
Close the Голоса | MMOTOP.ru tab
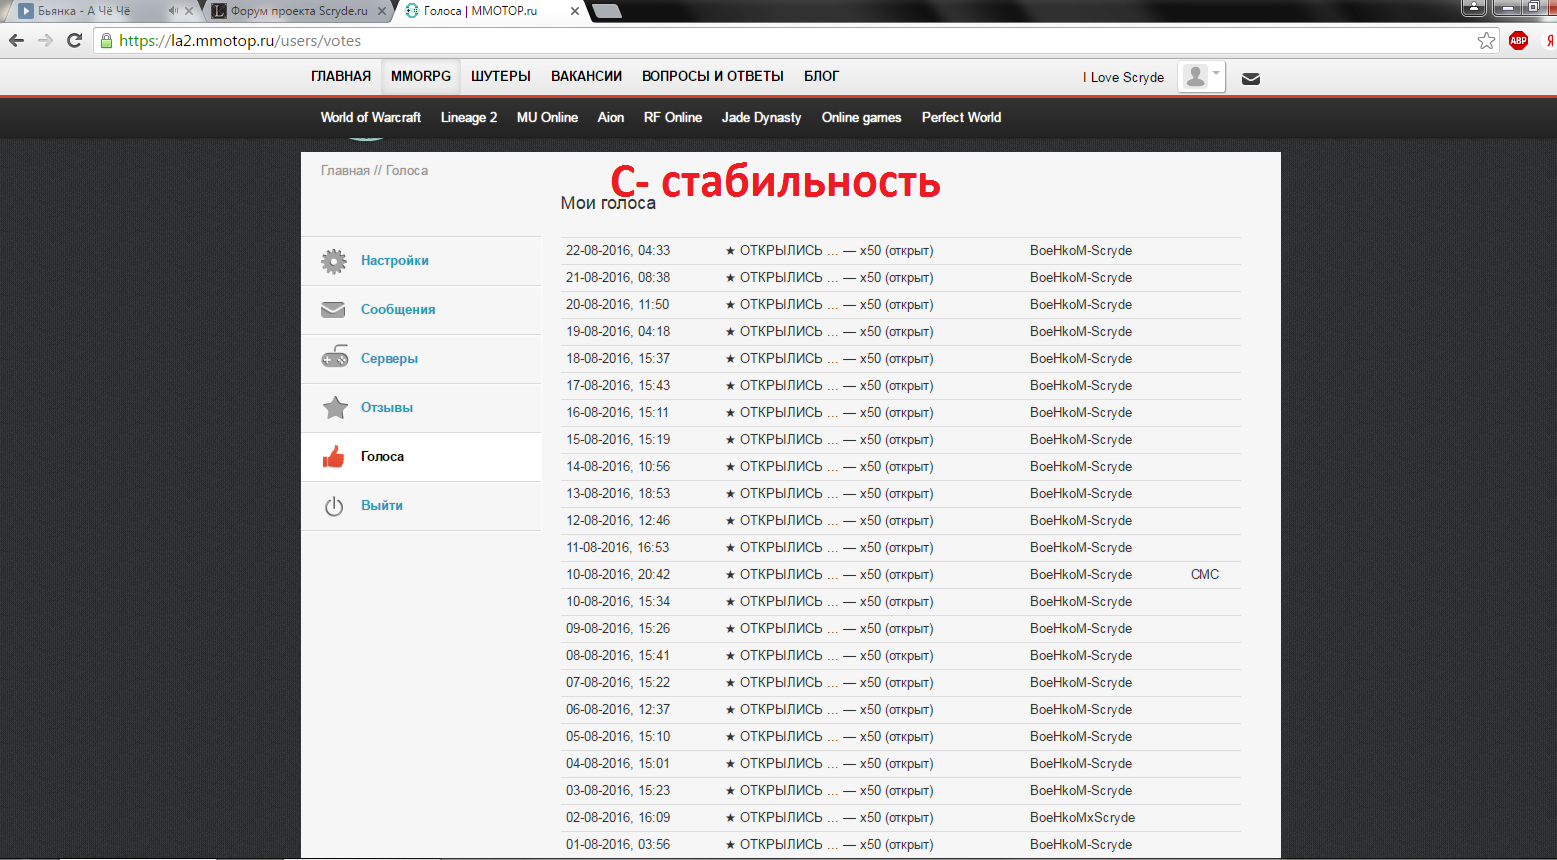[x=574, y=11]
